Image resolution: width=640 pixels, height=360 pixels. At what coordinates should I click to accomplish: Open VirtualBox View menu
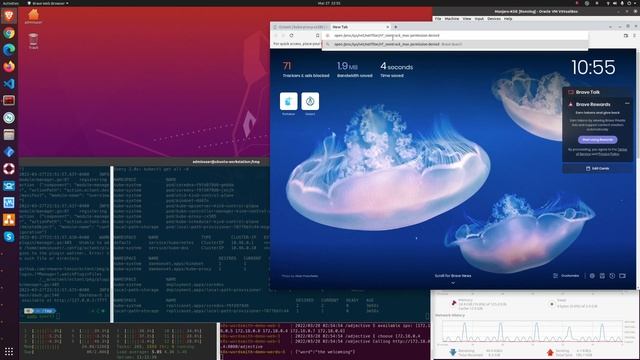click(467, 19)
